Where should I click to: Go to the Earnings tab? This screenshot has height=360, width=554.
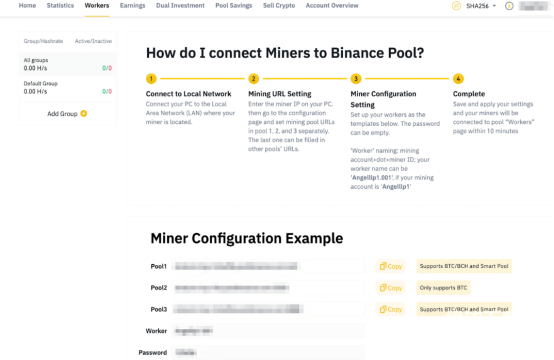tap(132, 6)
